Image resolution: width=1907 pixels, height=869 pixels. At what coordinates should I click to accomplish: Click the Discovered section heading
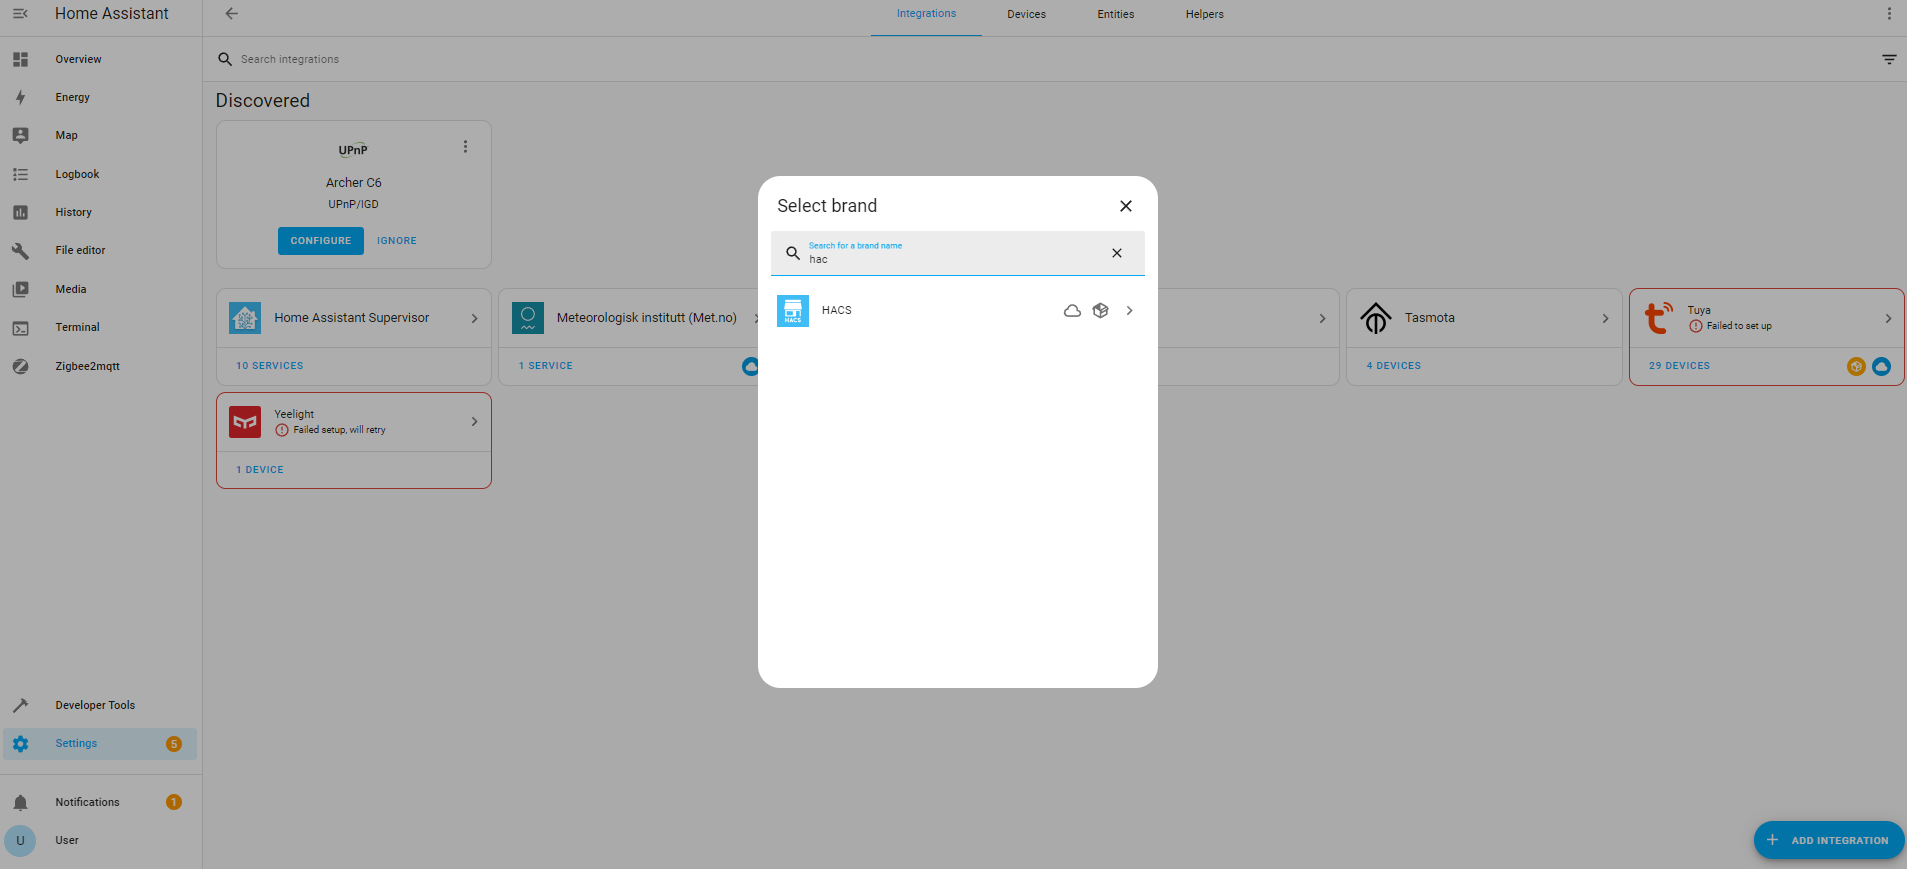tap(263, 101)
